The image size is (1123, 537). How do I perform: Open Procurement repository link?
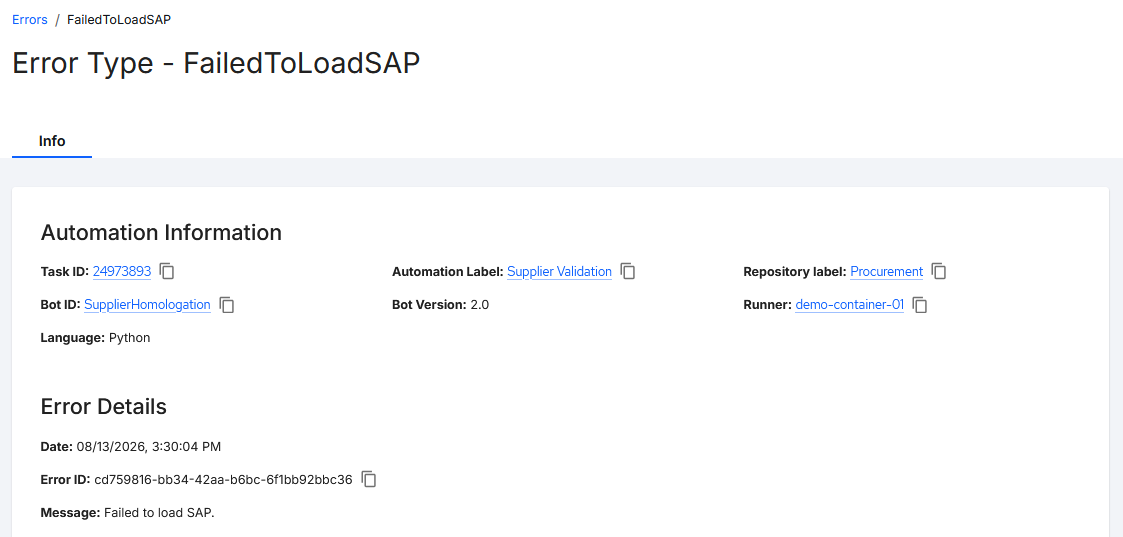click(887, 271)
